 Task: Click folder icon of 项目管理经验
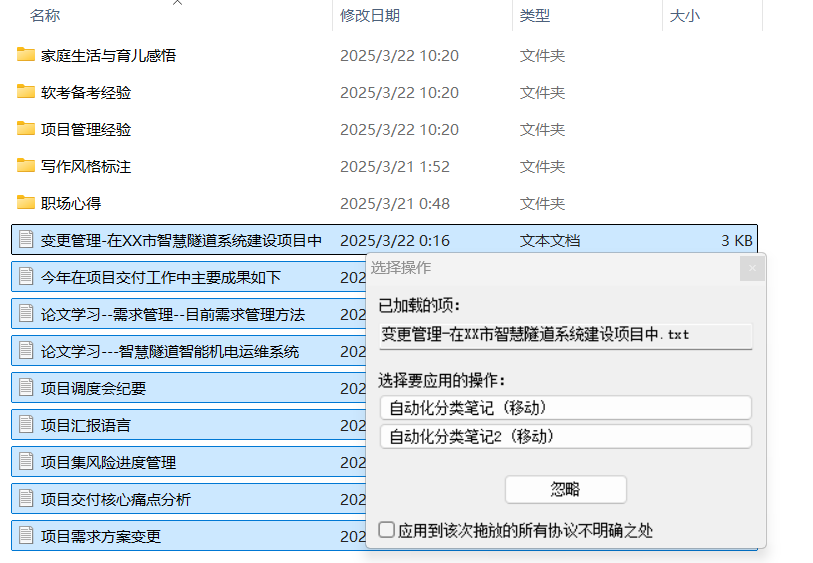[x=25, y=129]
